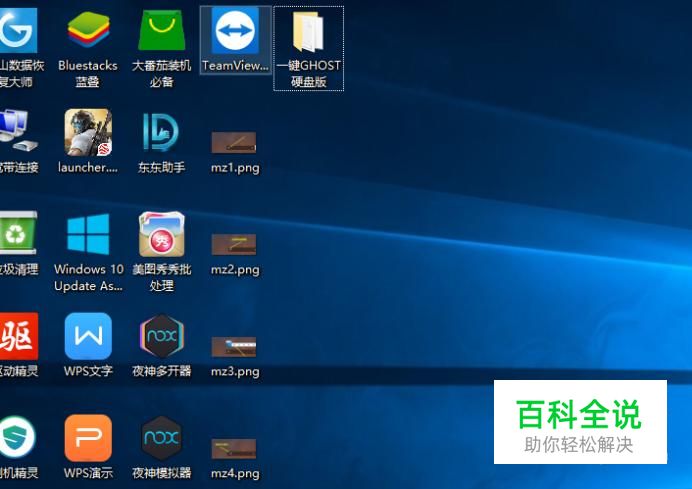This screenshot has height=489, width=692.
Task: Click the 夜神模拟器 Nox icon
Action: tap(162, 438)
